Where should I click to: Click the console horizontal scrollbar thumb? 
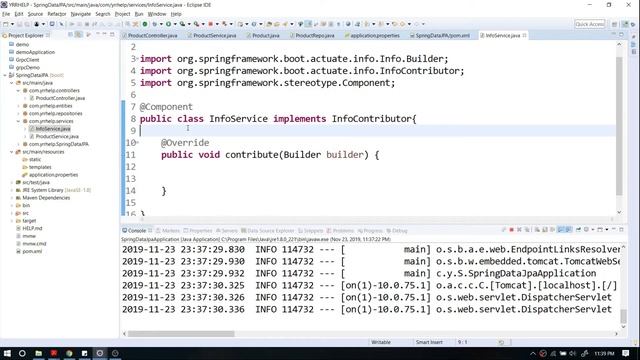pyautogui.click(x=181, y=333)
